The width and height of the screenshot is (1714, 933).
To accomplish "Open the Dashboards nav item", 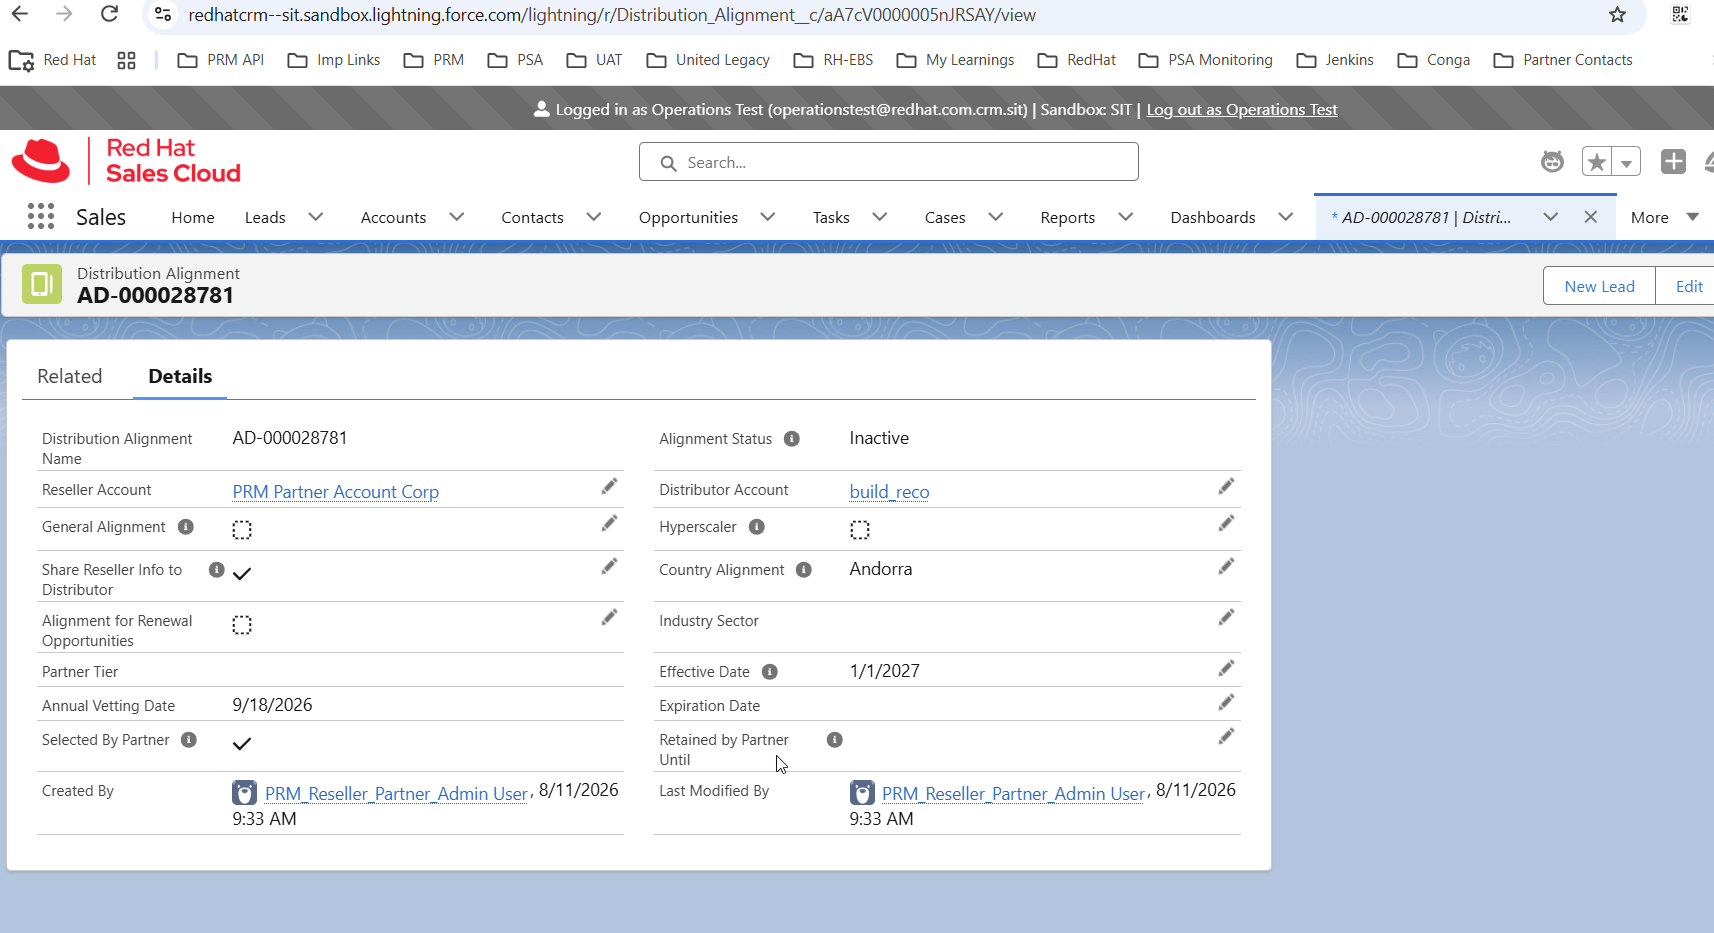I will [x=1213, y=217].
